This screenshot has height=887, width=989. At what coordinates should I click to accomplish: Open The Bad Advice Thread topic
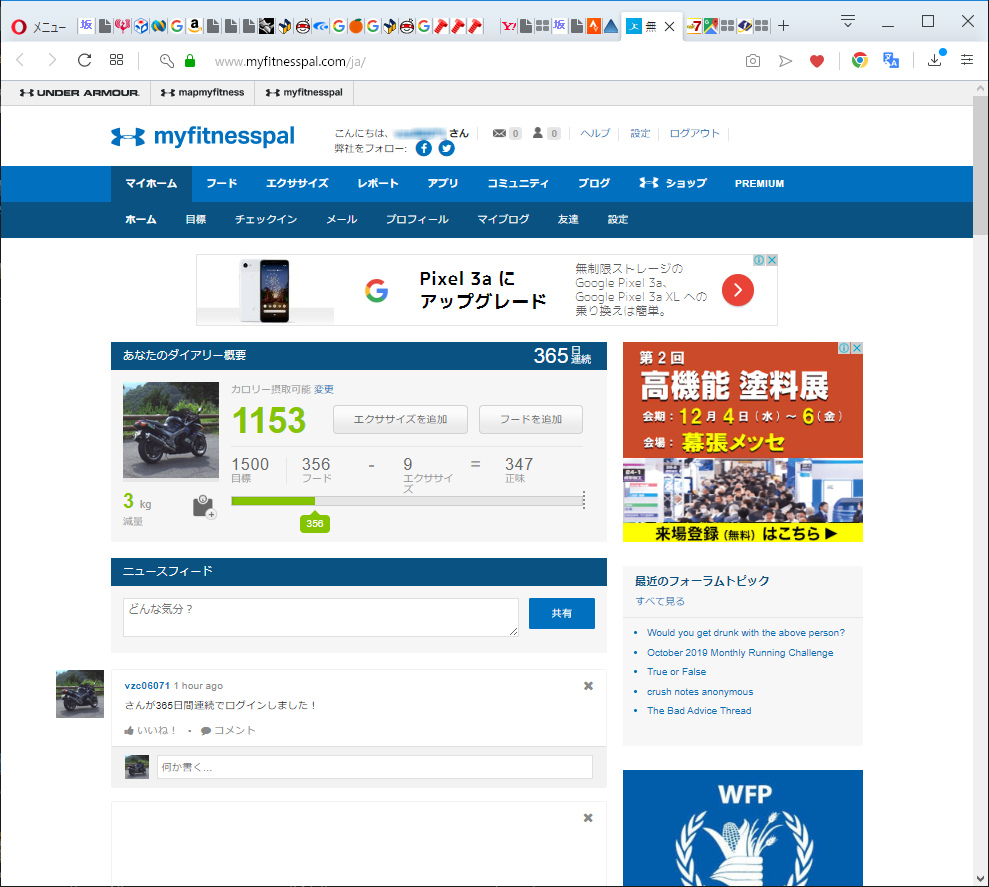(x=699, y=710)
